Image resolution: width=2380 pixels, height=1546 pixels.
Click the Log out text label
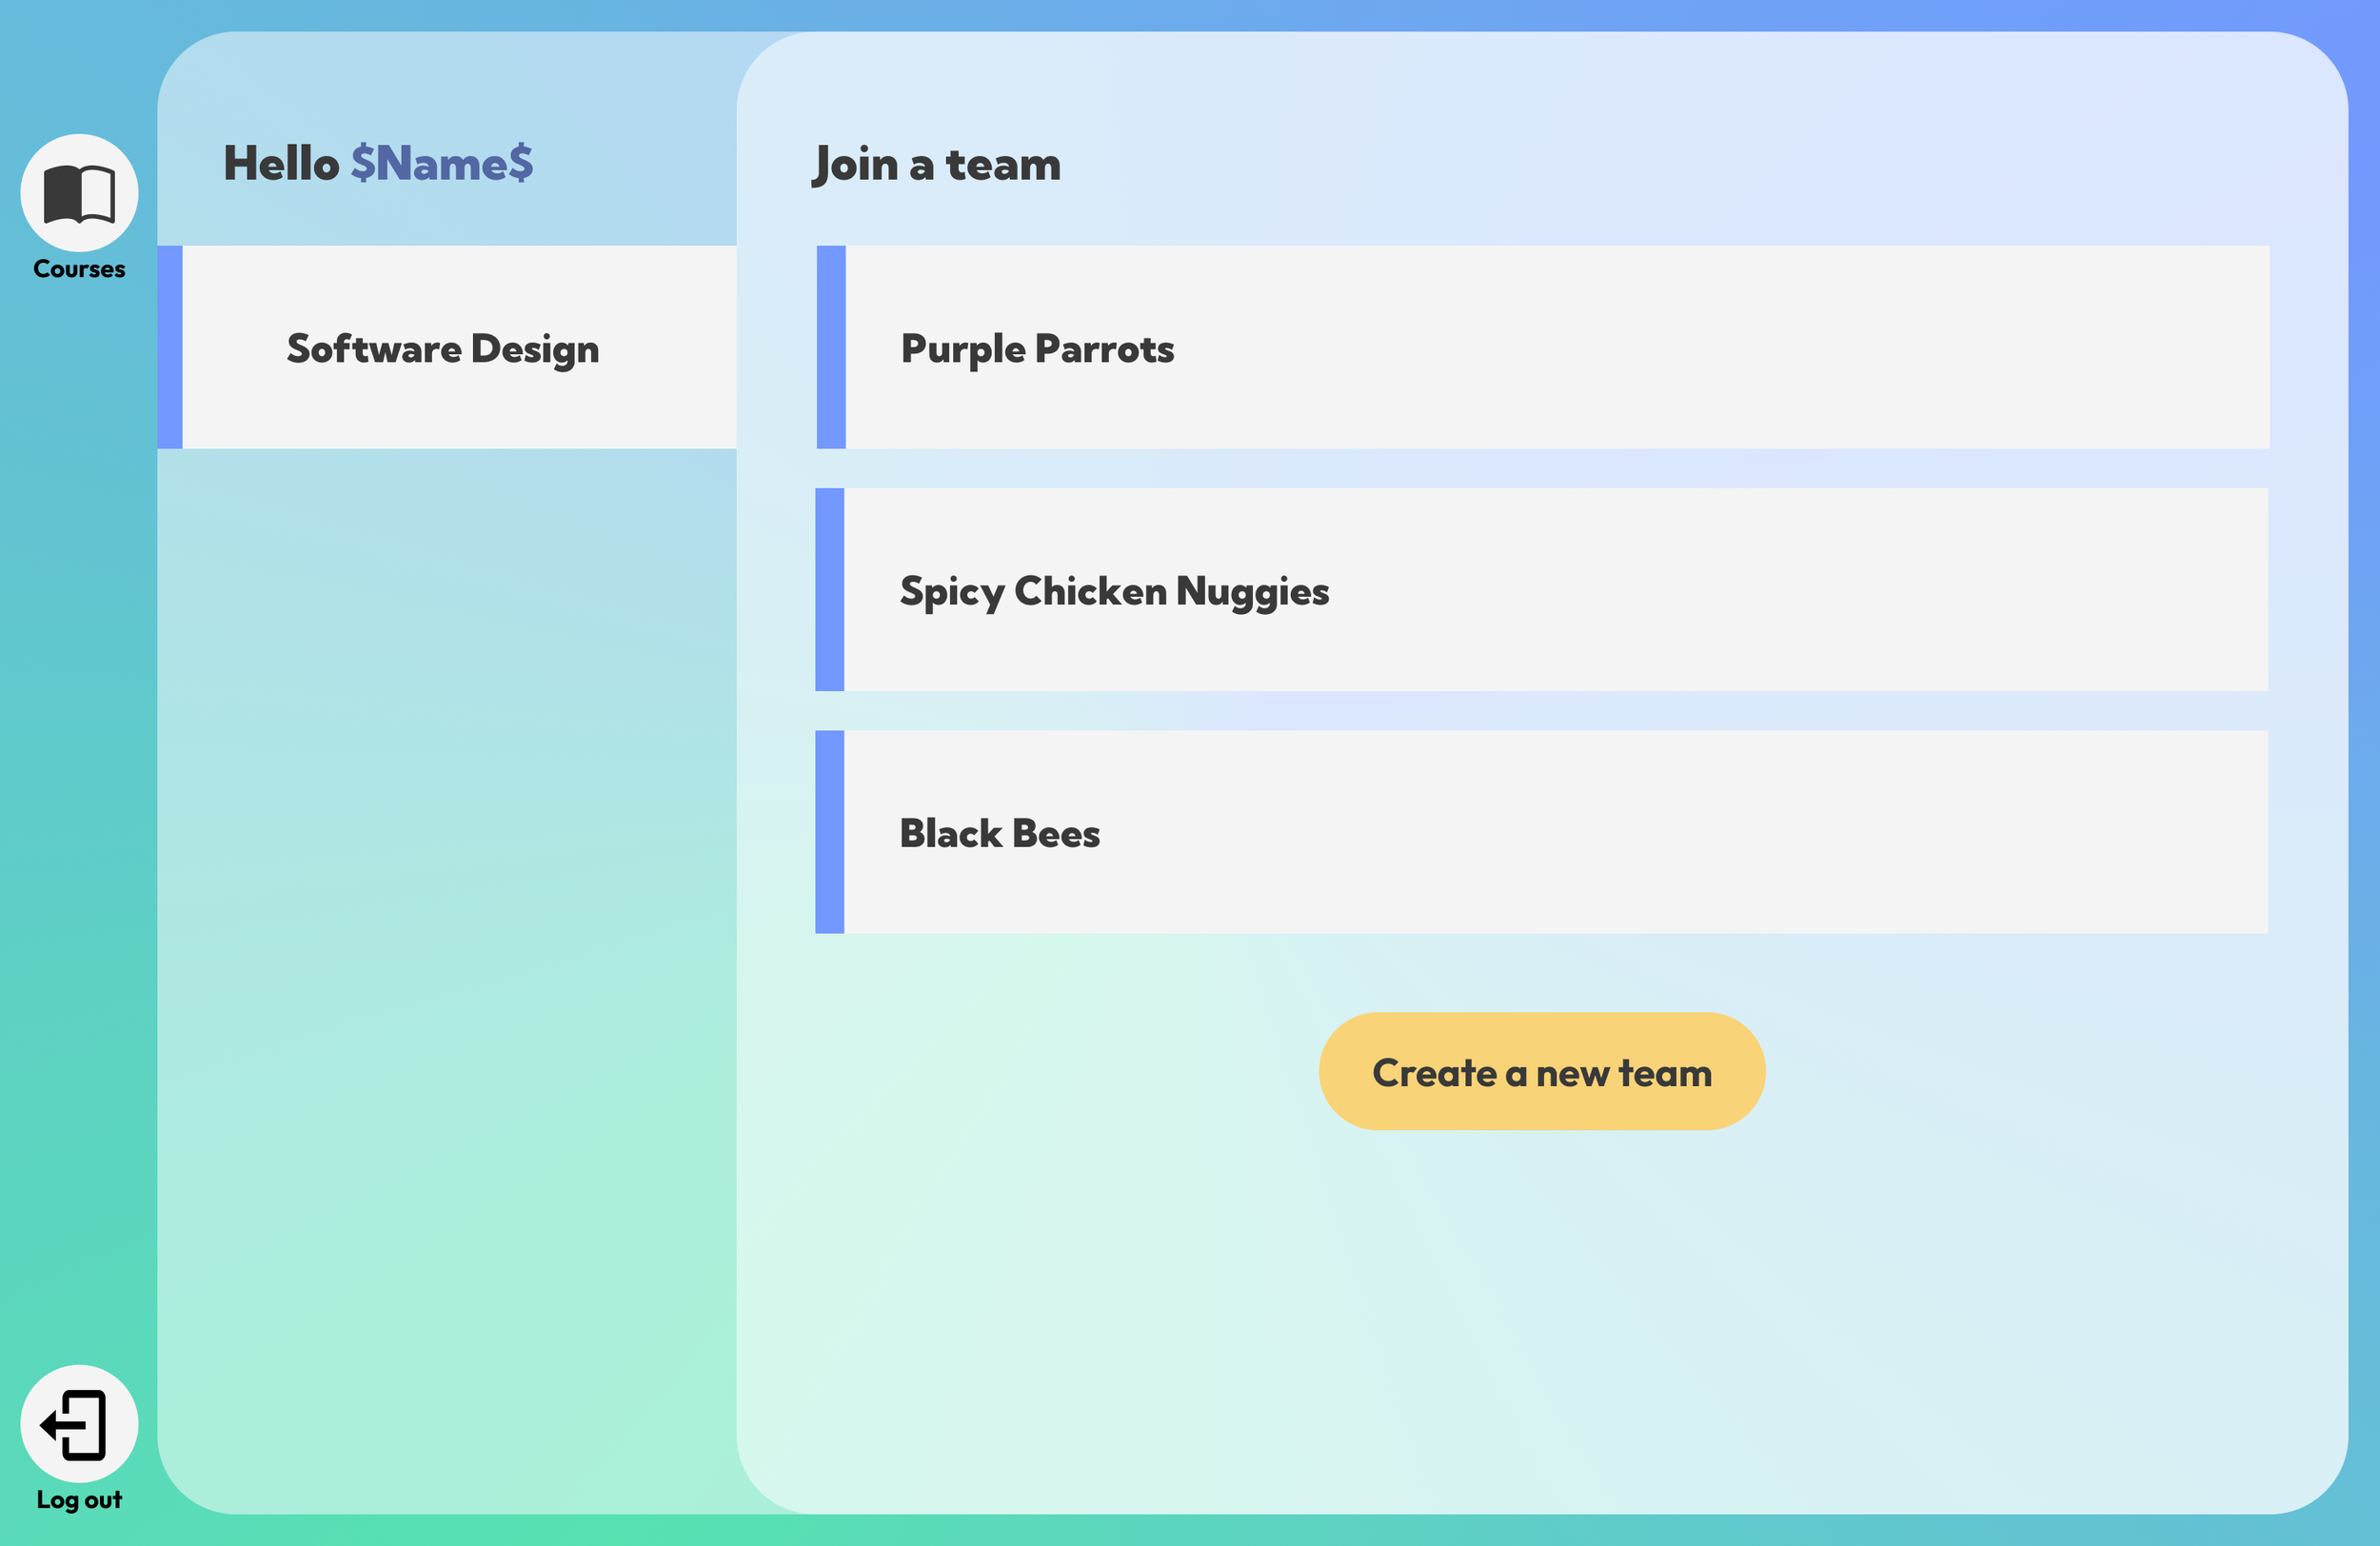click(x=79, y=1500)
